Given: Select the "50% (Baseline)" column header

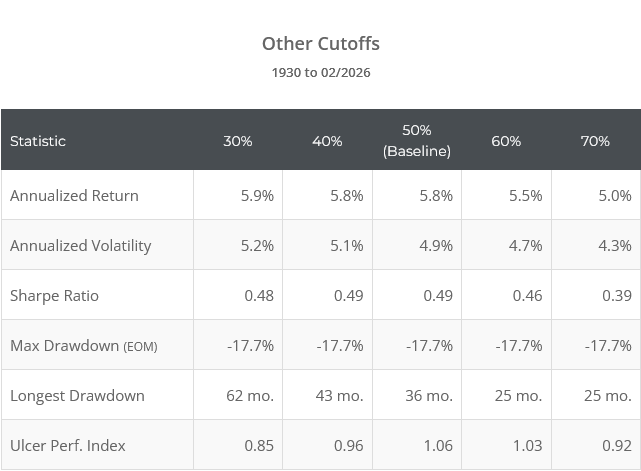Looking at the screenshot, I should [x=416, y=141].
